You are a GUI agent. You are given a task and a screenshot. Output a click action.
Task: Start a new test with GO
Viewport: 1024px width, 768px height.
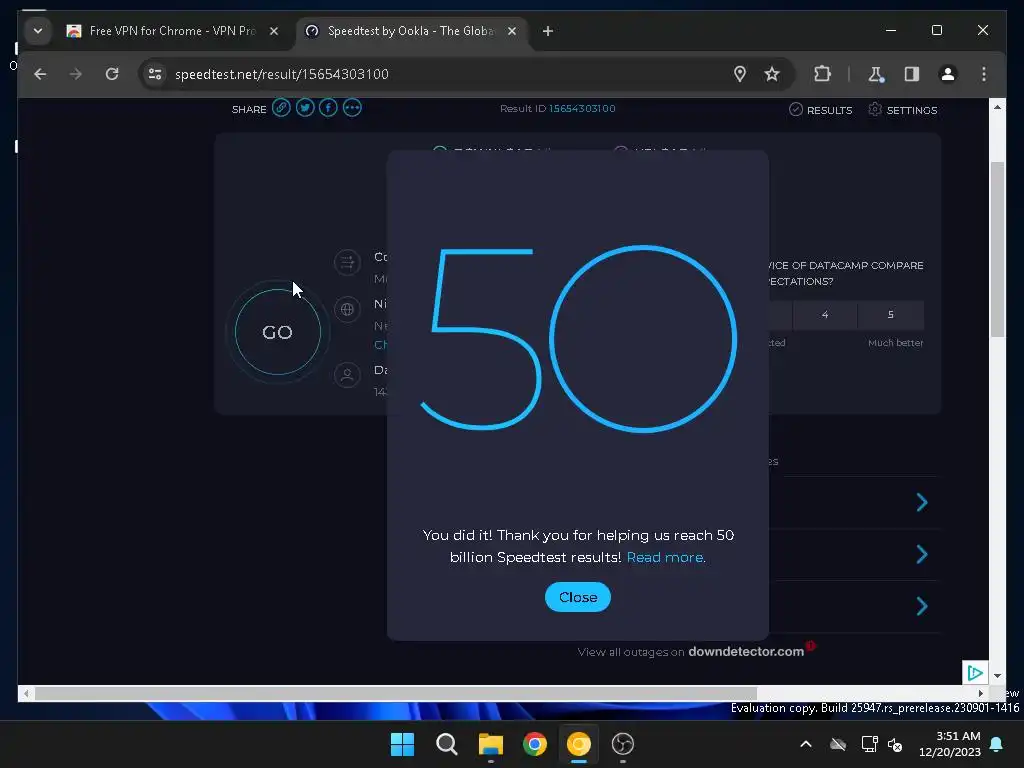click(278, 332)
